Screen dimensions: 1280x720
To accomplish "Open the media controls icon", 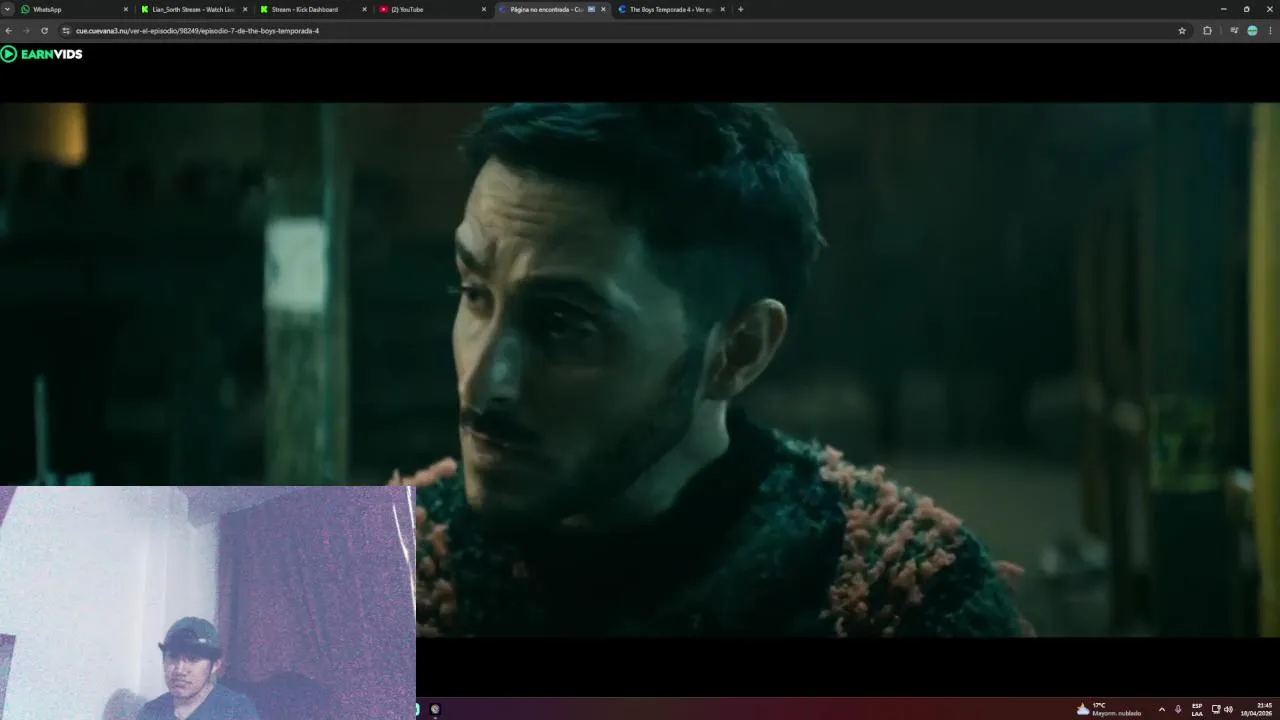I will [x=1233, y=31].
